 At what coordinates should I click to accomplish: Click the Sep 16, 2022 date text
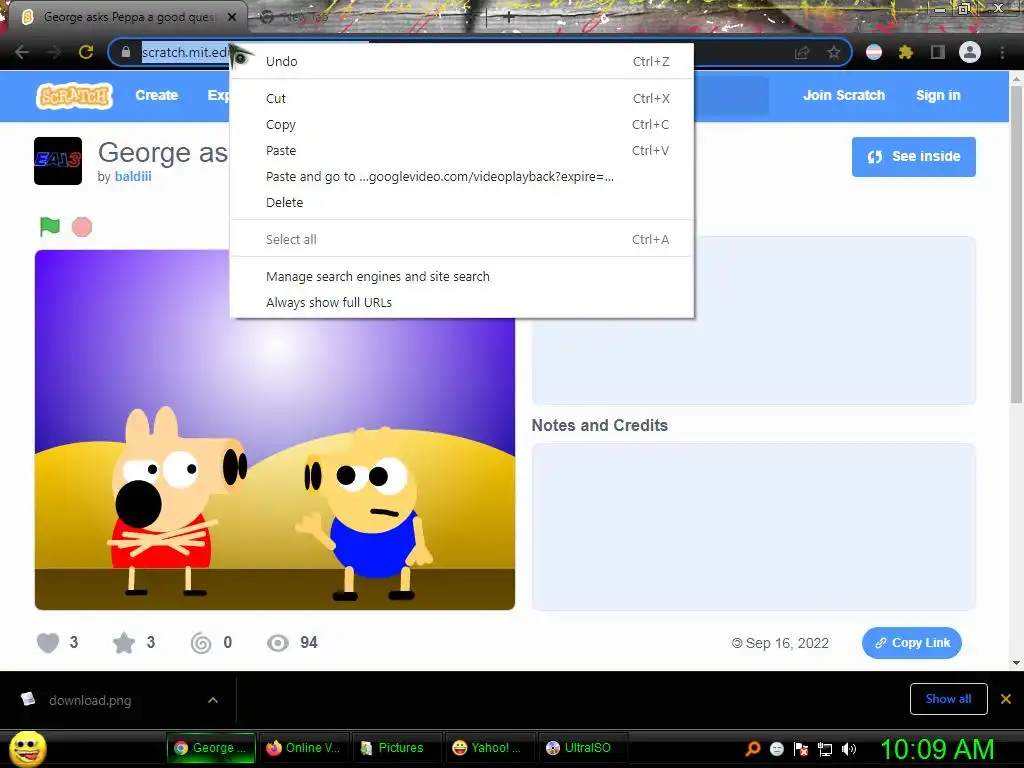(x=788, y=643)
